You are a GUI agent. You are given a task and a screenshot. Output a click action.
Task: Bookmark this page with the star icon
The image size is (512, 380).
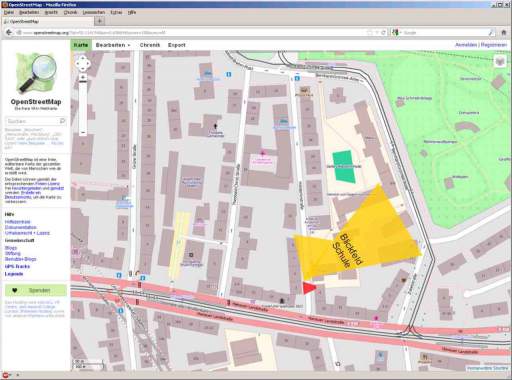tap(370, 33)
